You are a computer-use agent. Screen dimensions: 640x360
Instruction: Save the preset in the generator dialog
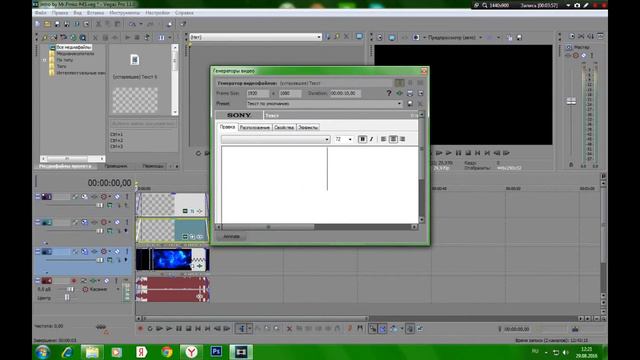(410, 104)
